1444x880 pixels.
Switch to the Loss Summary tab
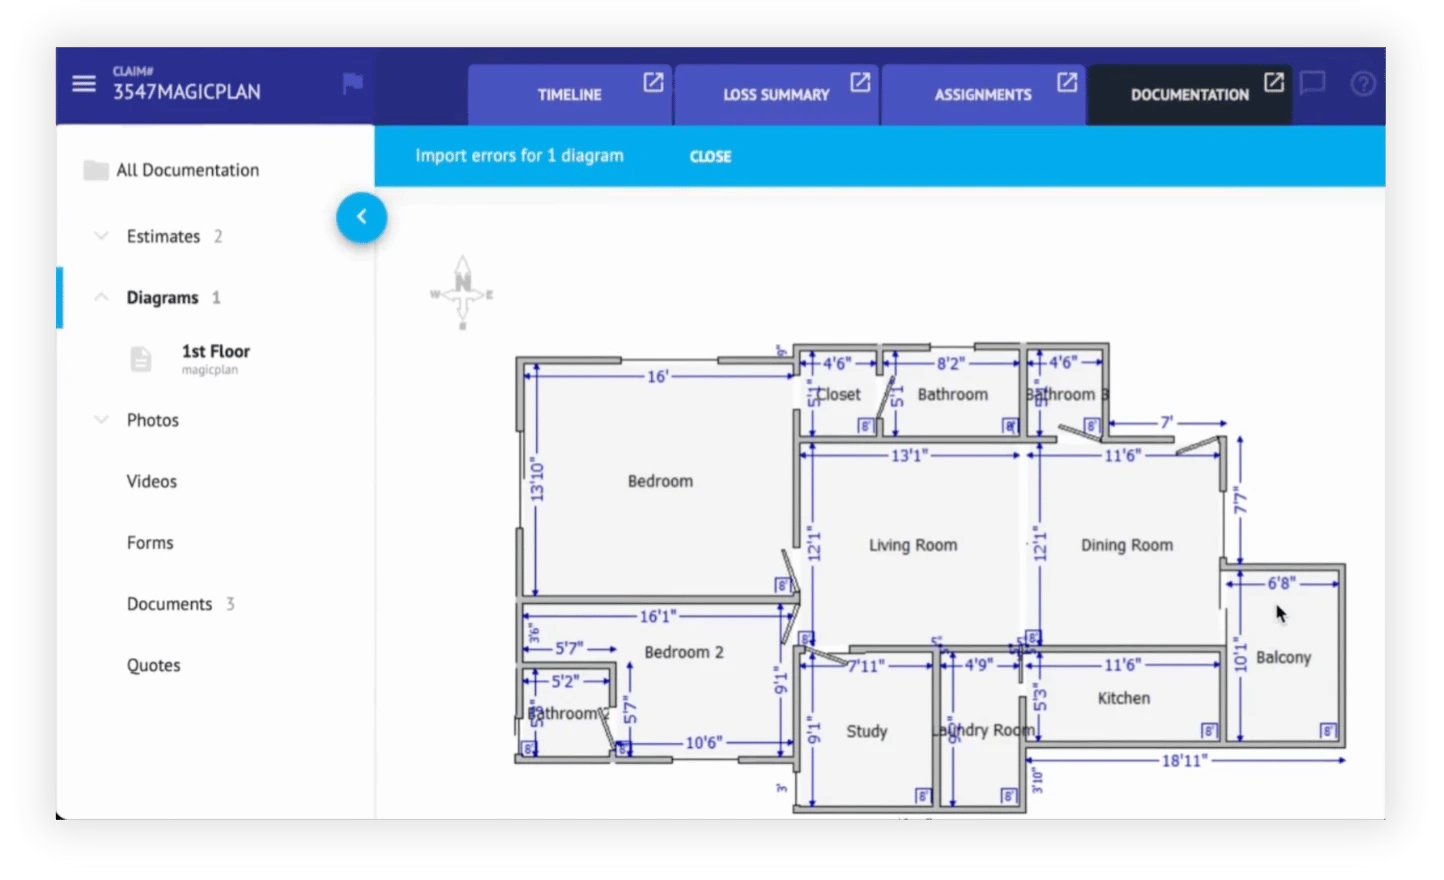[777, 95]
